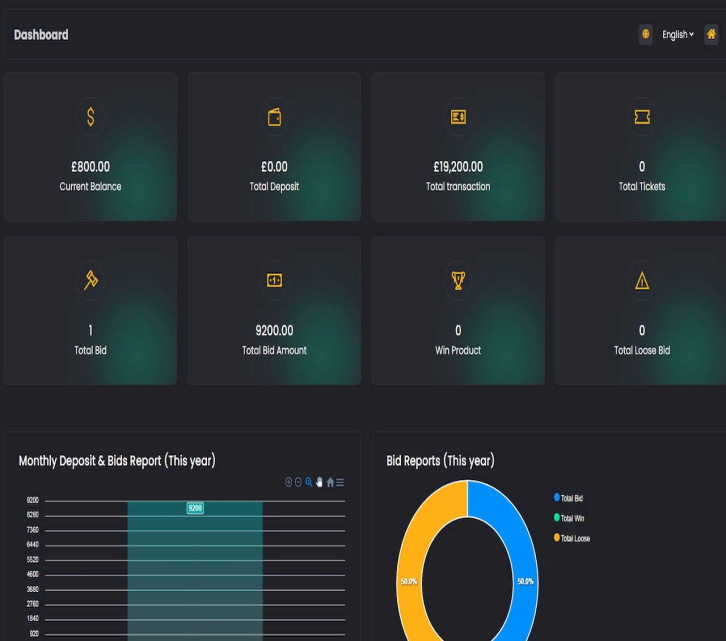The image size is (726, 641).
Task: Click the Total Win legend label
Action: pos(572,518)
